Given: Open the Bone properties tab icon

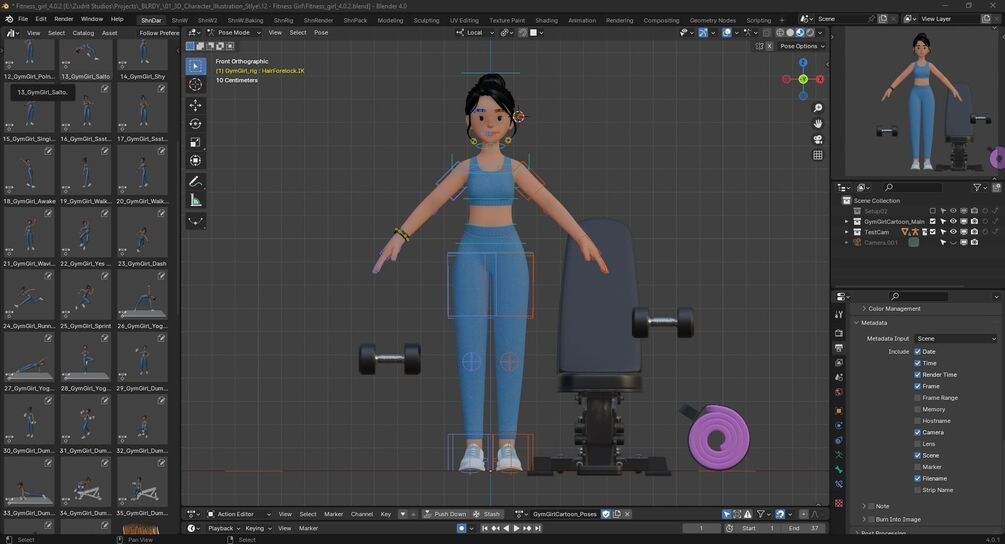Looking at the screenshot, I should click(x=839, y=470).
